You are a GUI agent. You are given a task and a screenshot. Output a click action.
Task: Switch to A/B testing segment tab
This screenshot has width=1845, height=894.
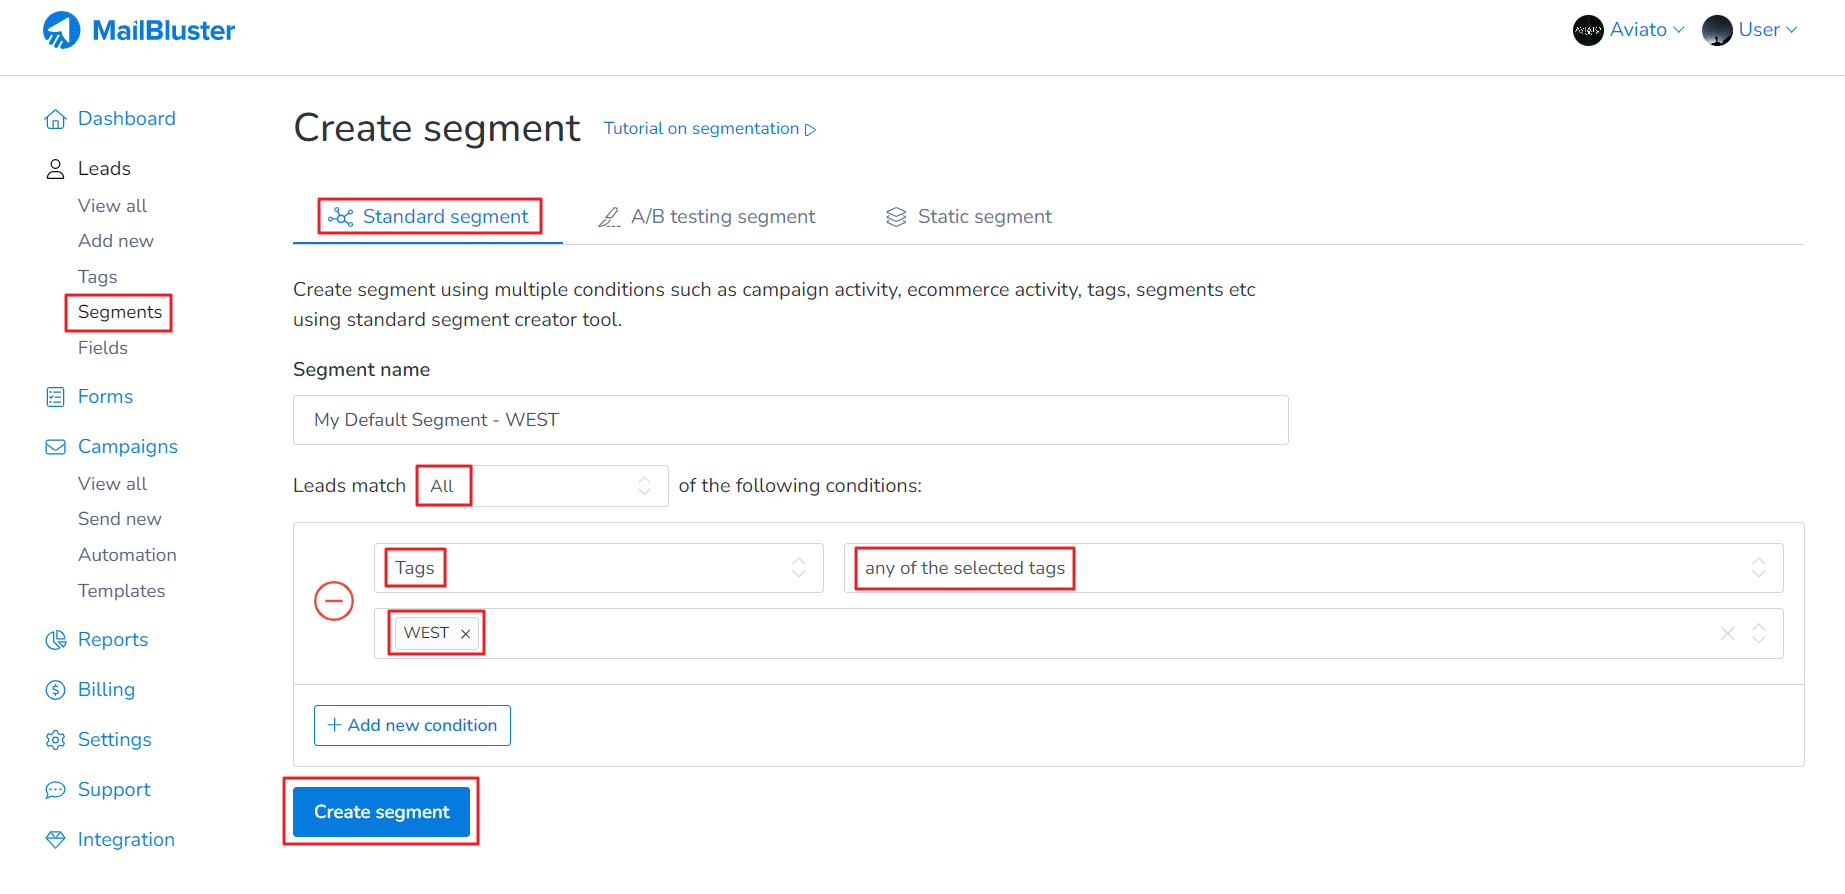(x=706, y=217)
